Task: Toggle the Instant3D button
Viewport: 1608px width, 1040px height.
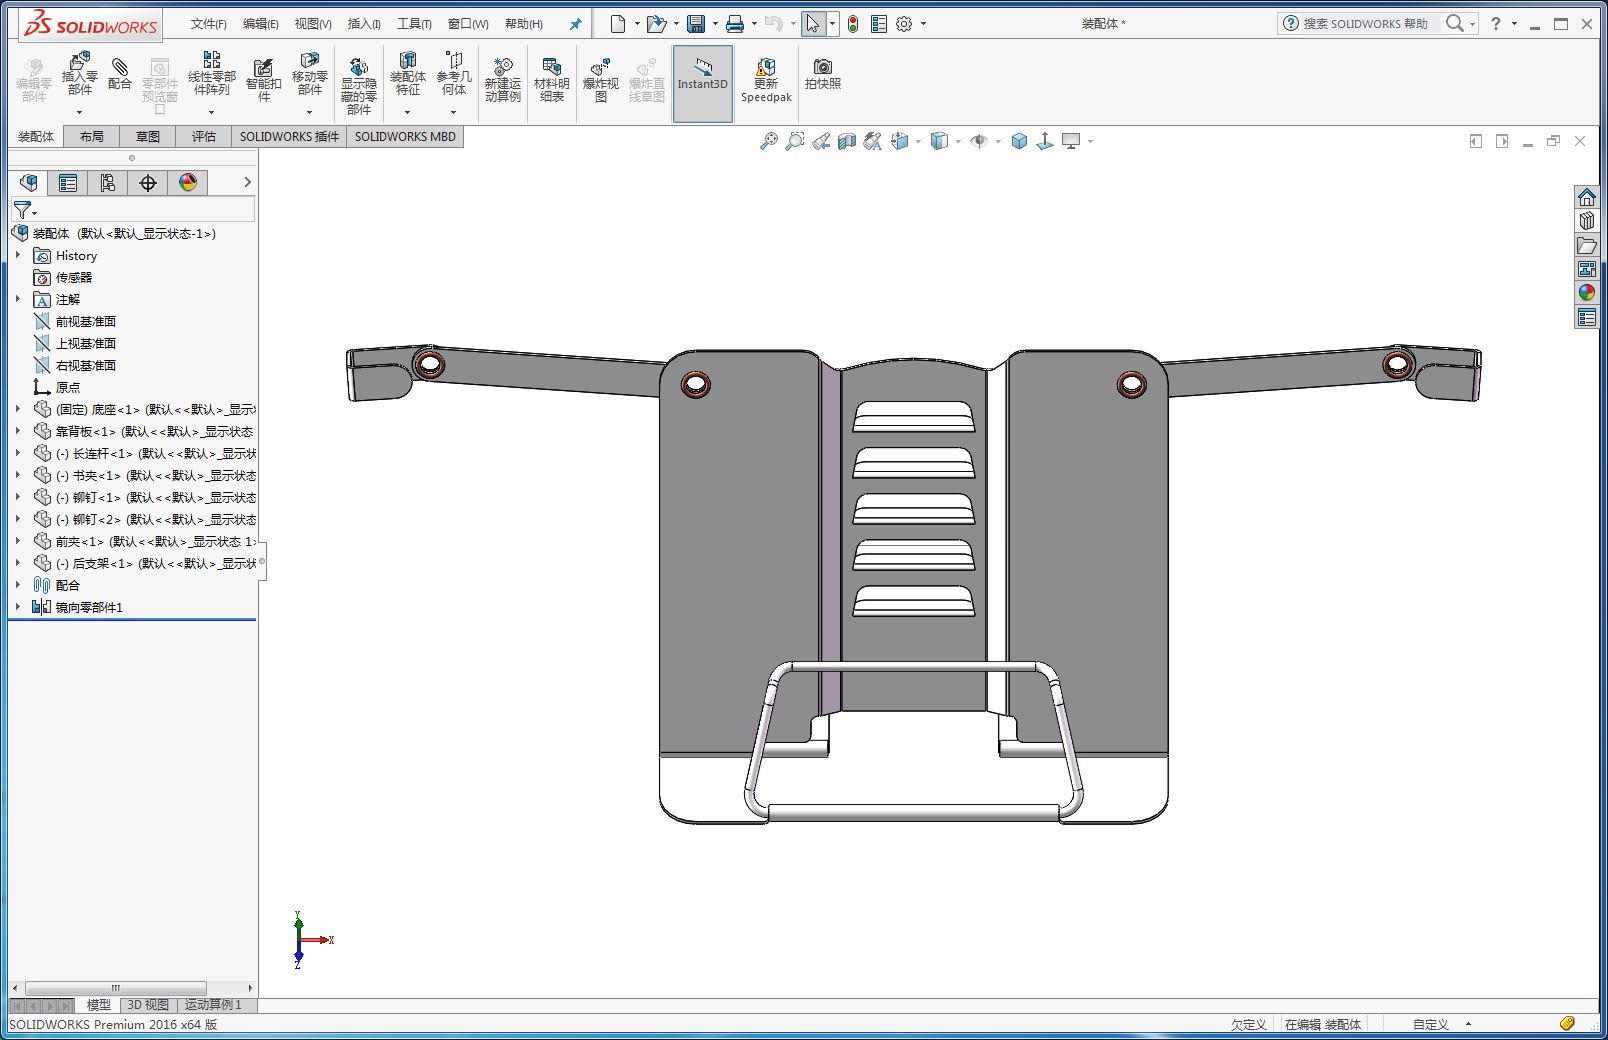Action: 703,84
